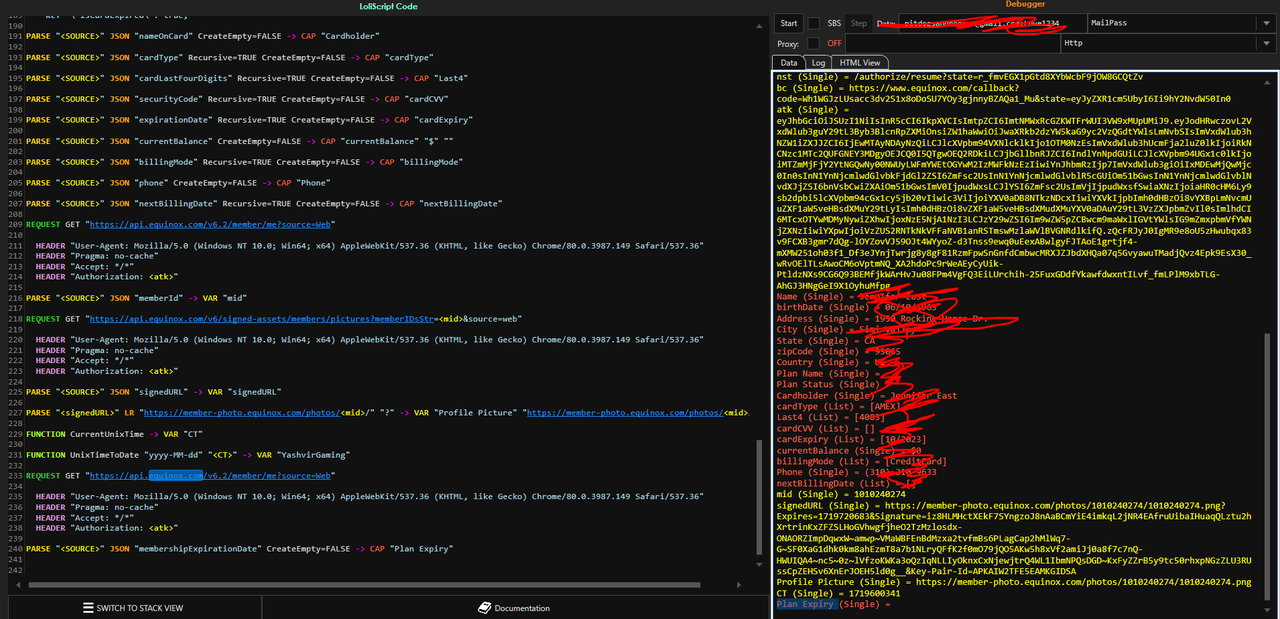Click the "nst (Single)" output line
Viewport: 1280px width, 619px height.
click(x=959, y=76)
